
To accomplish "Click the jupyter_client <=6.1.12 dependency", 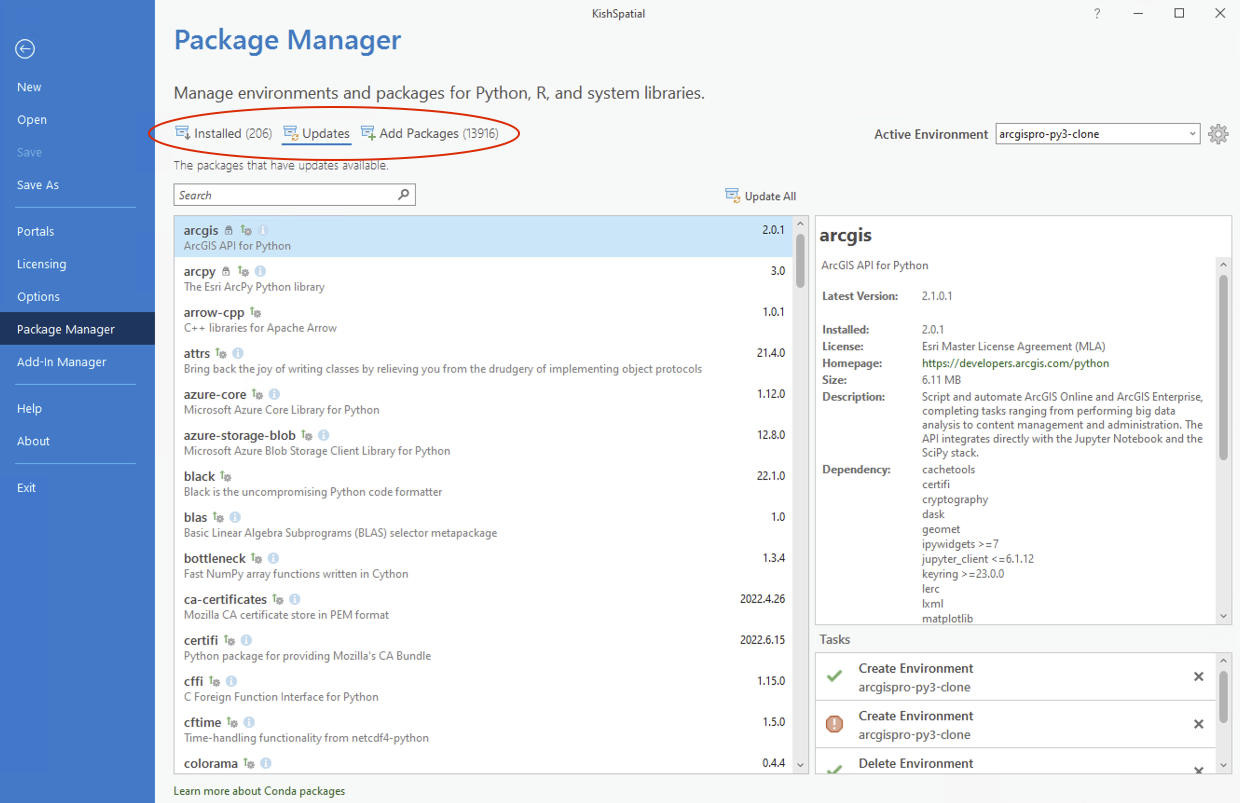I will click(978, 559).
